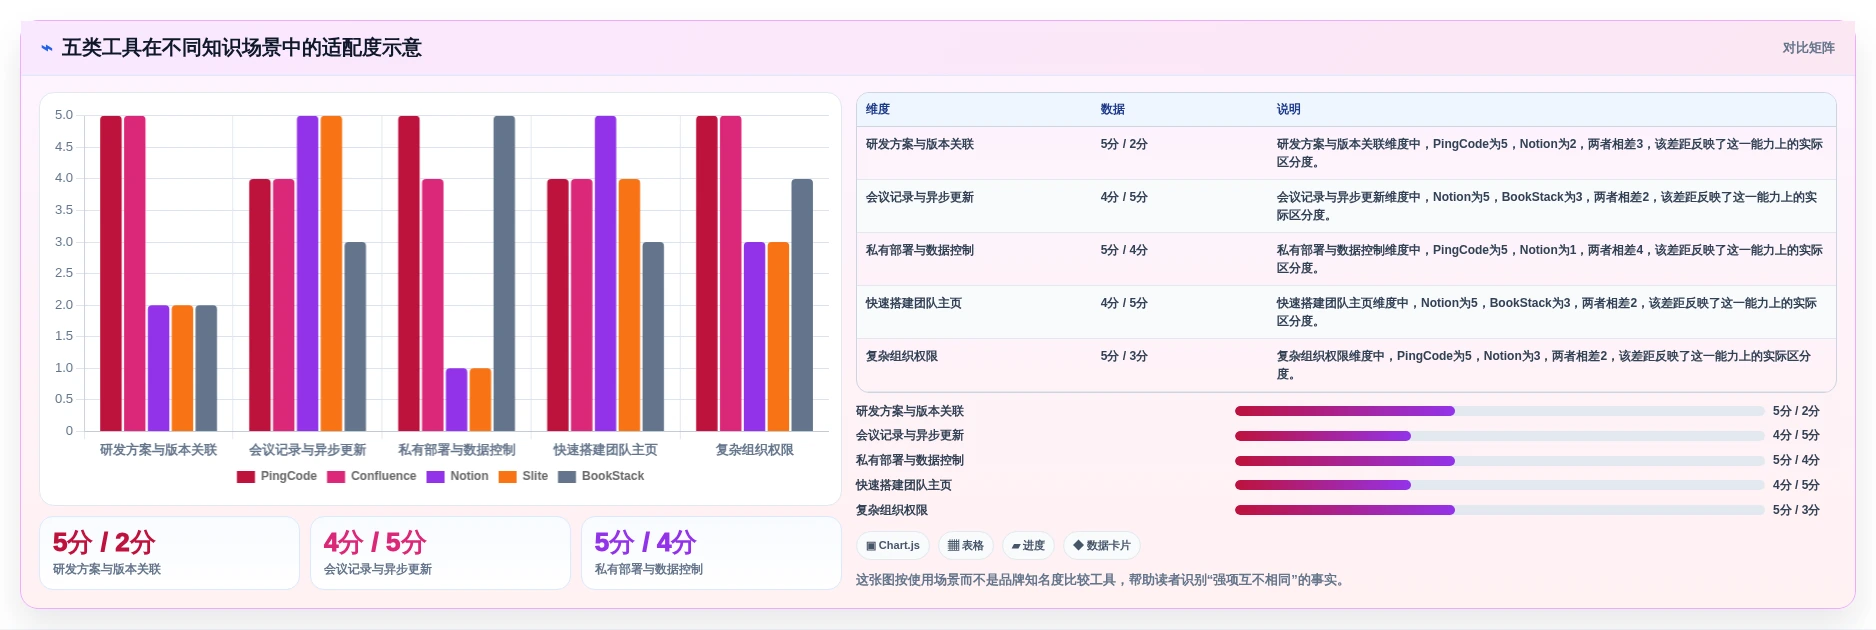Viewport: 1876px width, 630px height.
Task: Click the BookStack bar in the 复杂组织权限 group
Action: click(x=802, y=305)
